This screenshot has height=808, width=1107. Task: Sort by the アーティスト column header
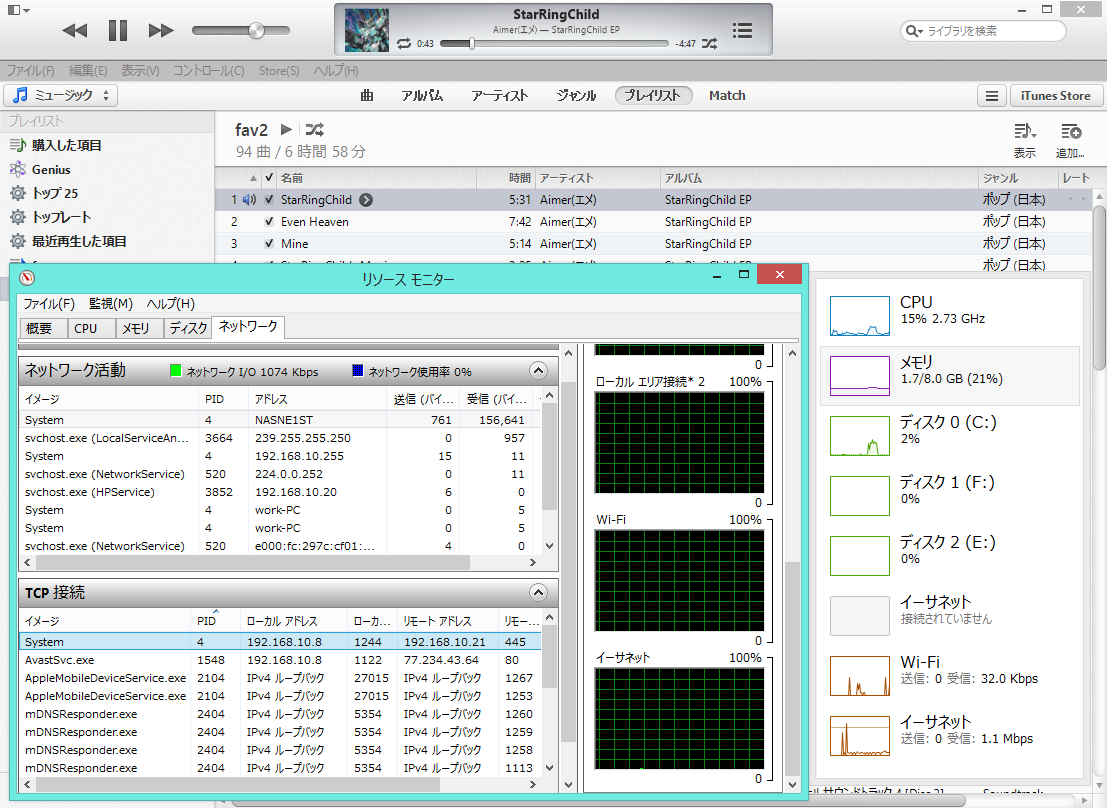(597, 178)
